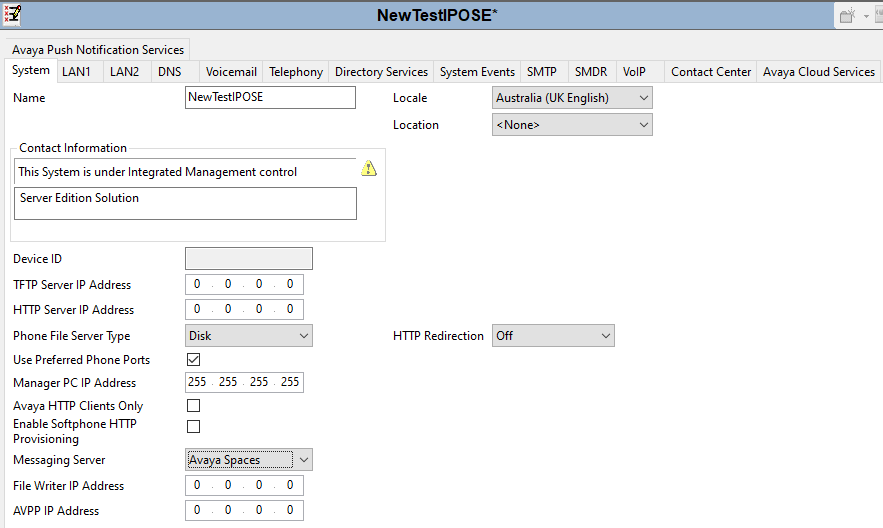Click the HTTP Server IP Address field
Image resolution: width=883 pixels, height=528 pixels.
click(244, 309)
